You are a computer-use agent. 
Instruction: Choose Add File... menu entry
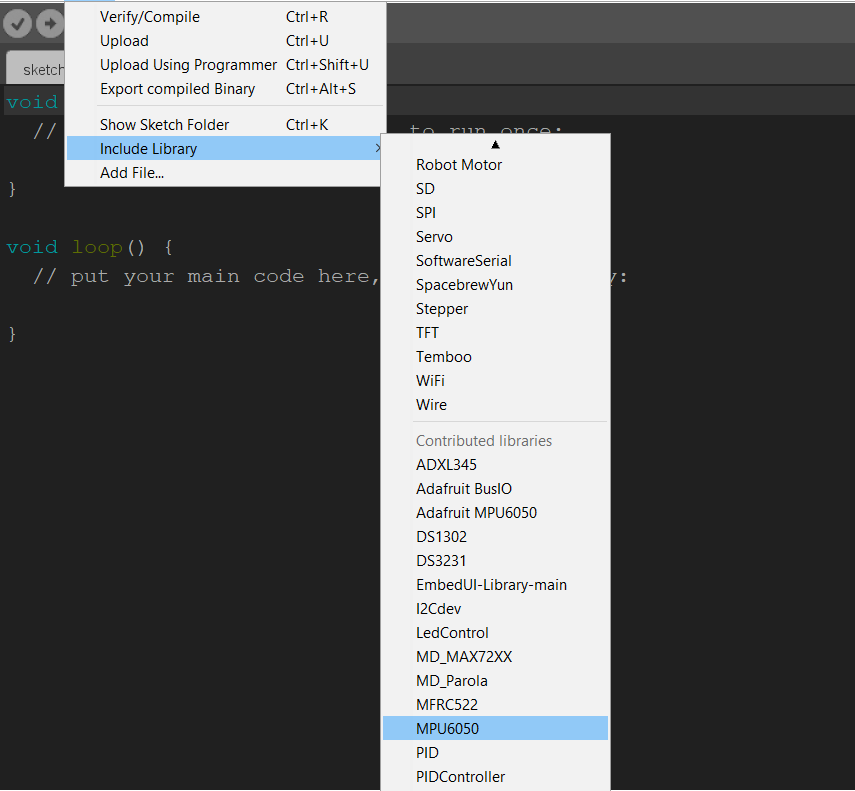pyautogui.click(x=225, y=173)
